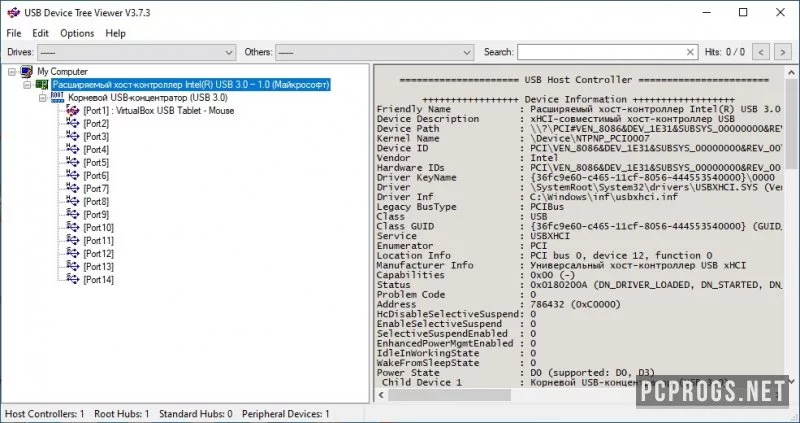Click the ROOT hub icon
The width and height of the screenshot is (800, 423).
(57, 97)
